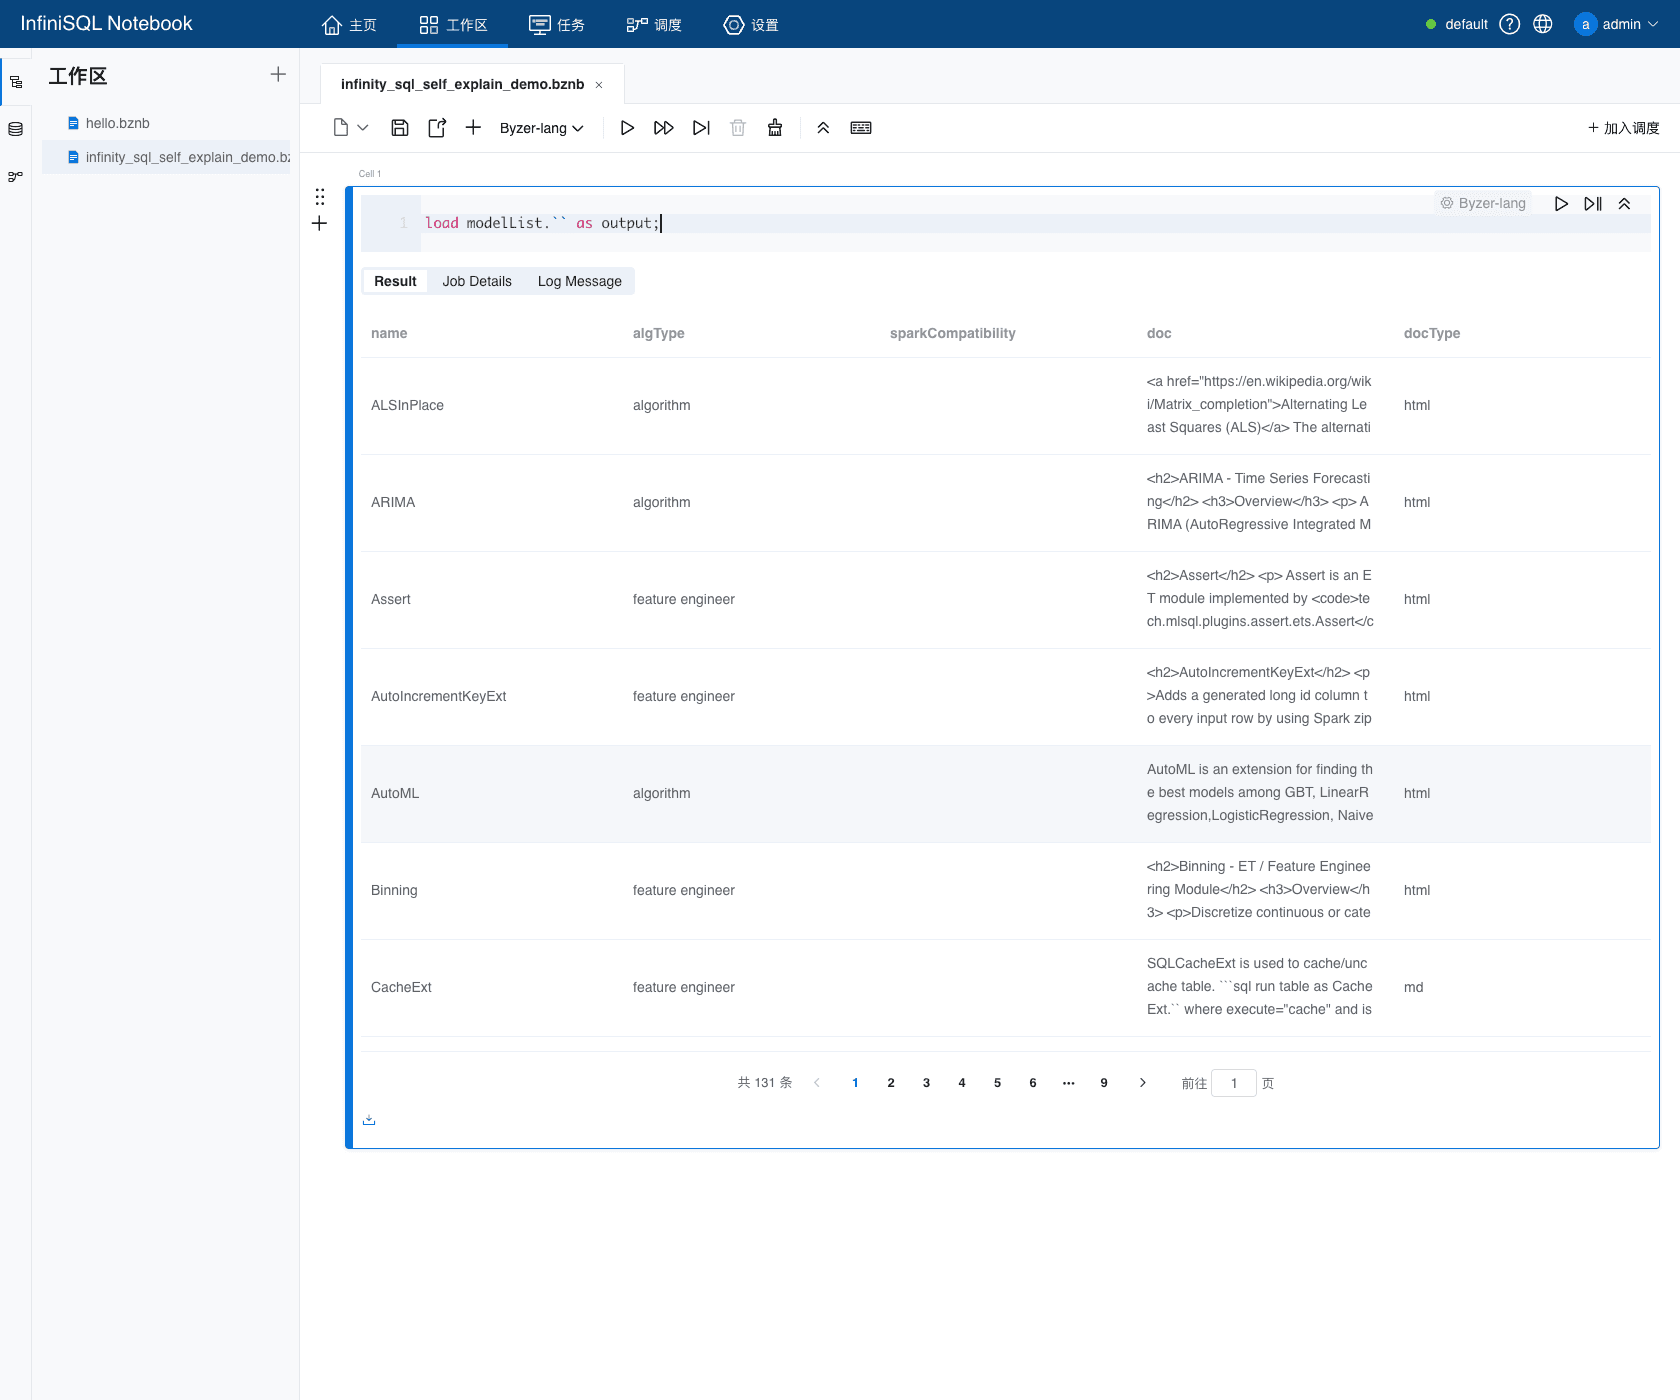
Task: Select the infinity_sql_self_explain_demo.bznb editor tab
Action: 462,84
